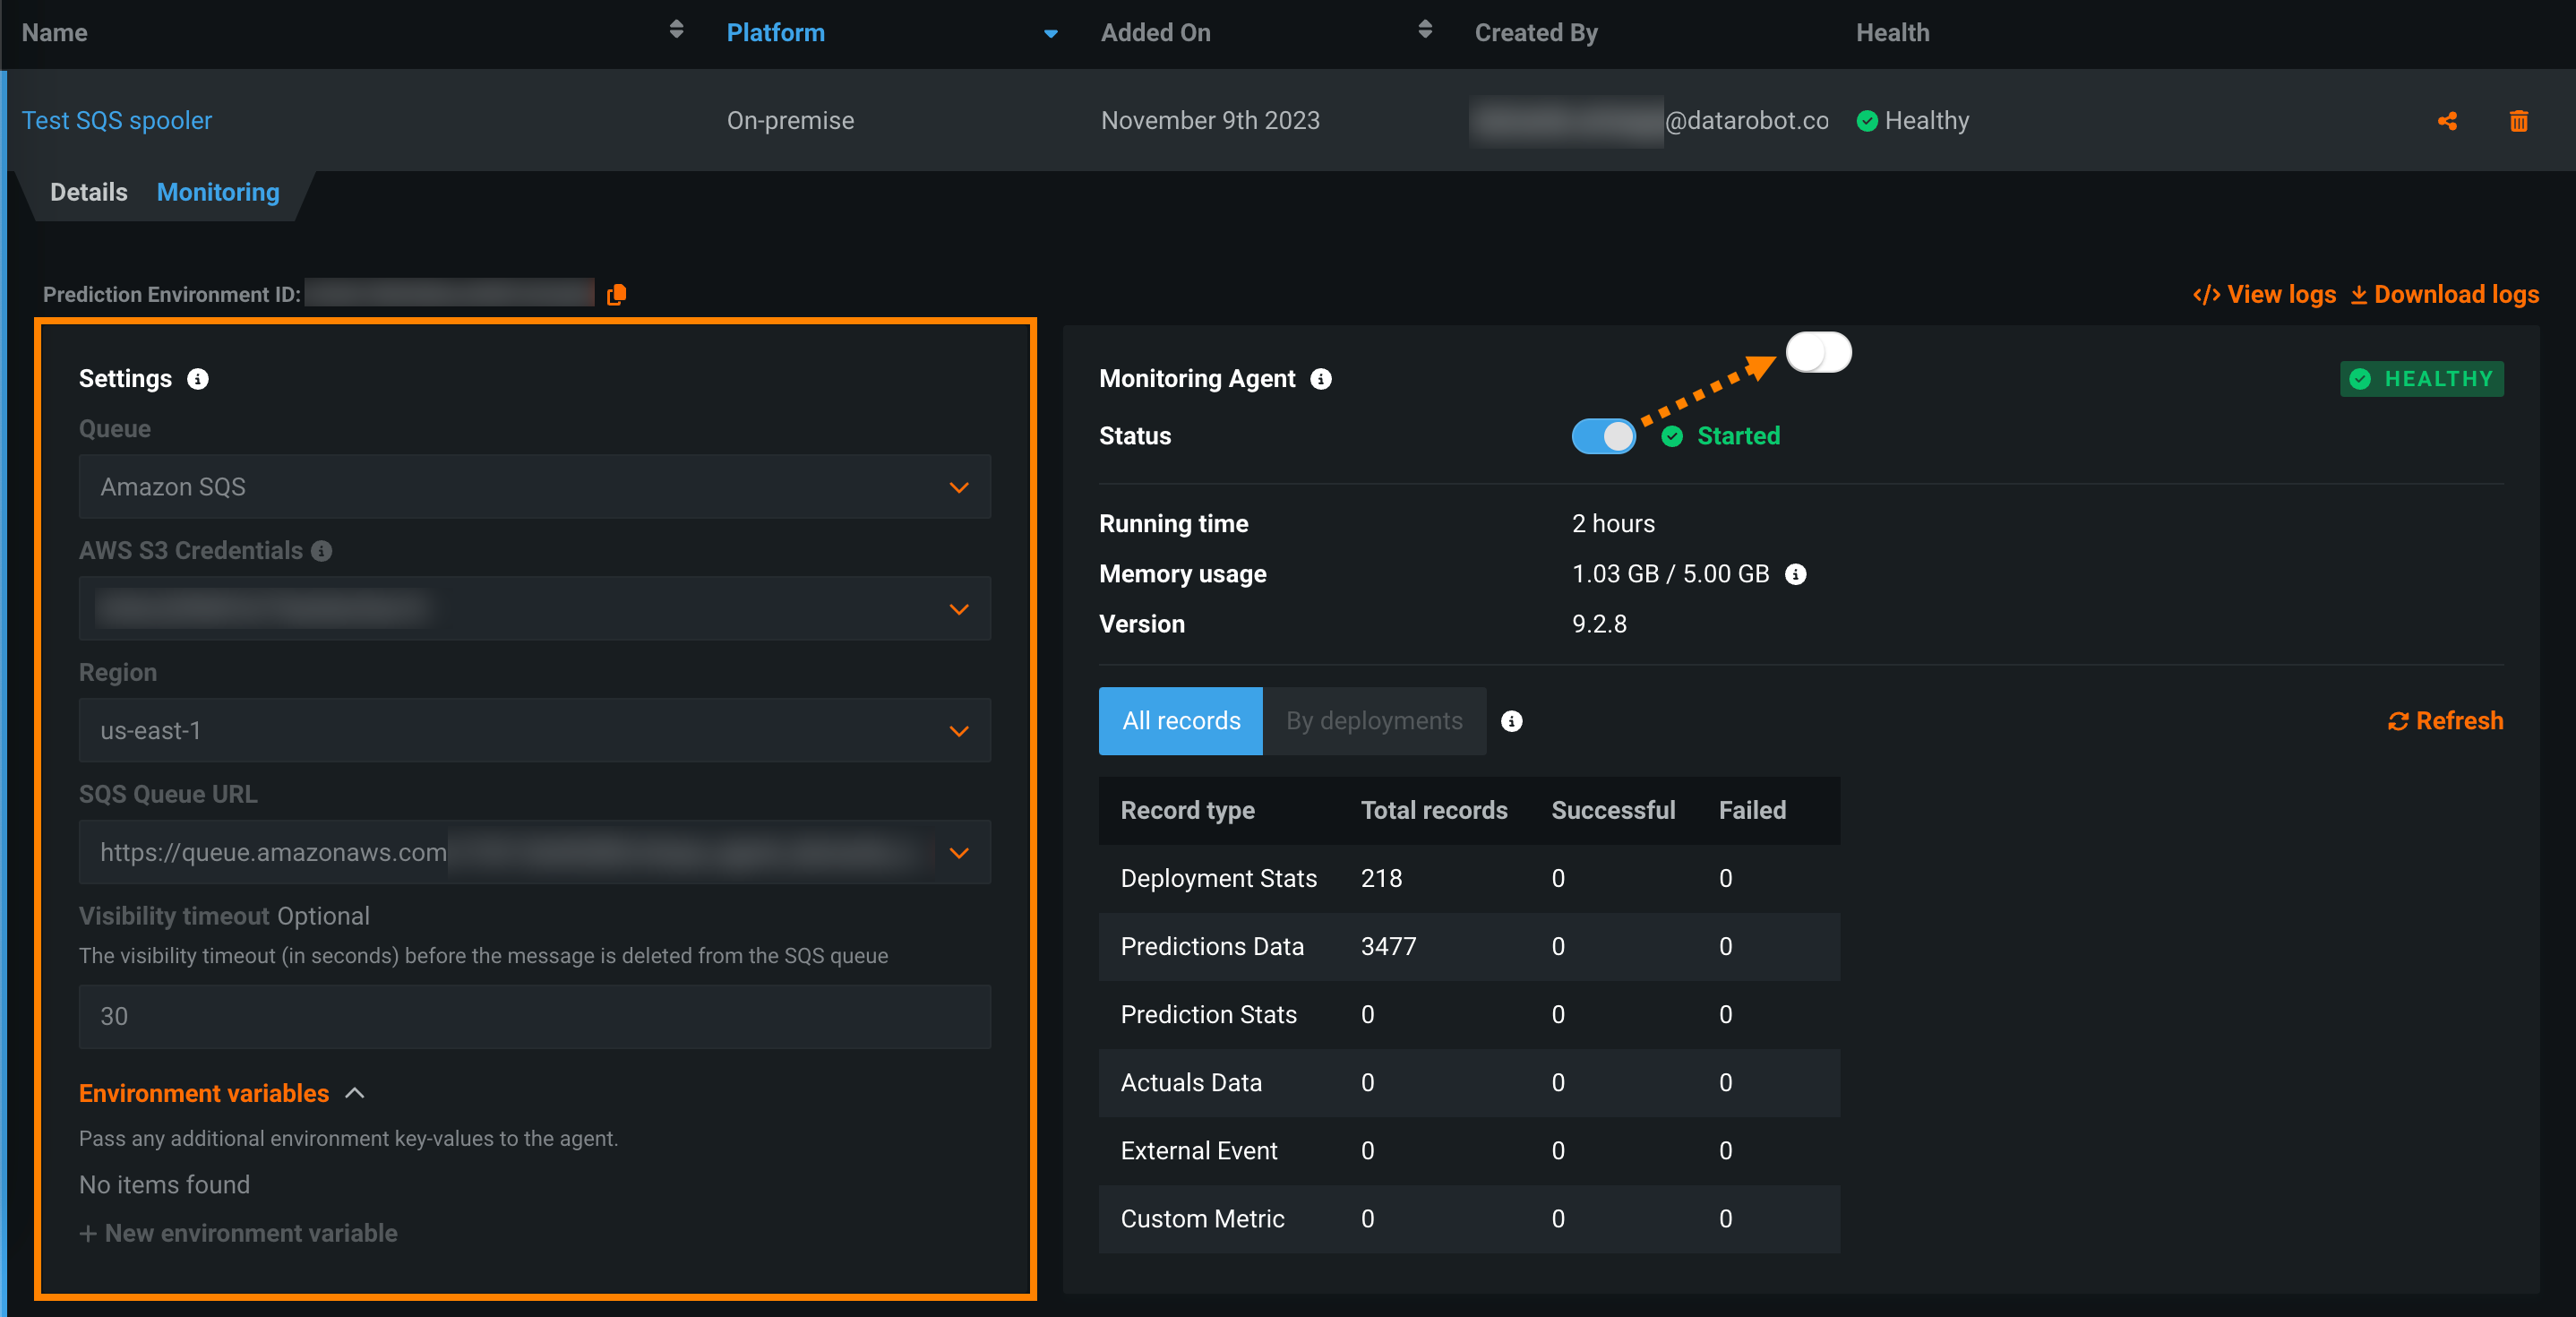
Task: Select the By deployments tab
Action: 1373,721
